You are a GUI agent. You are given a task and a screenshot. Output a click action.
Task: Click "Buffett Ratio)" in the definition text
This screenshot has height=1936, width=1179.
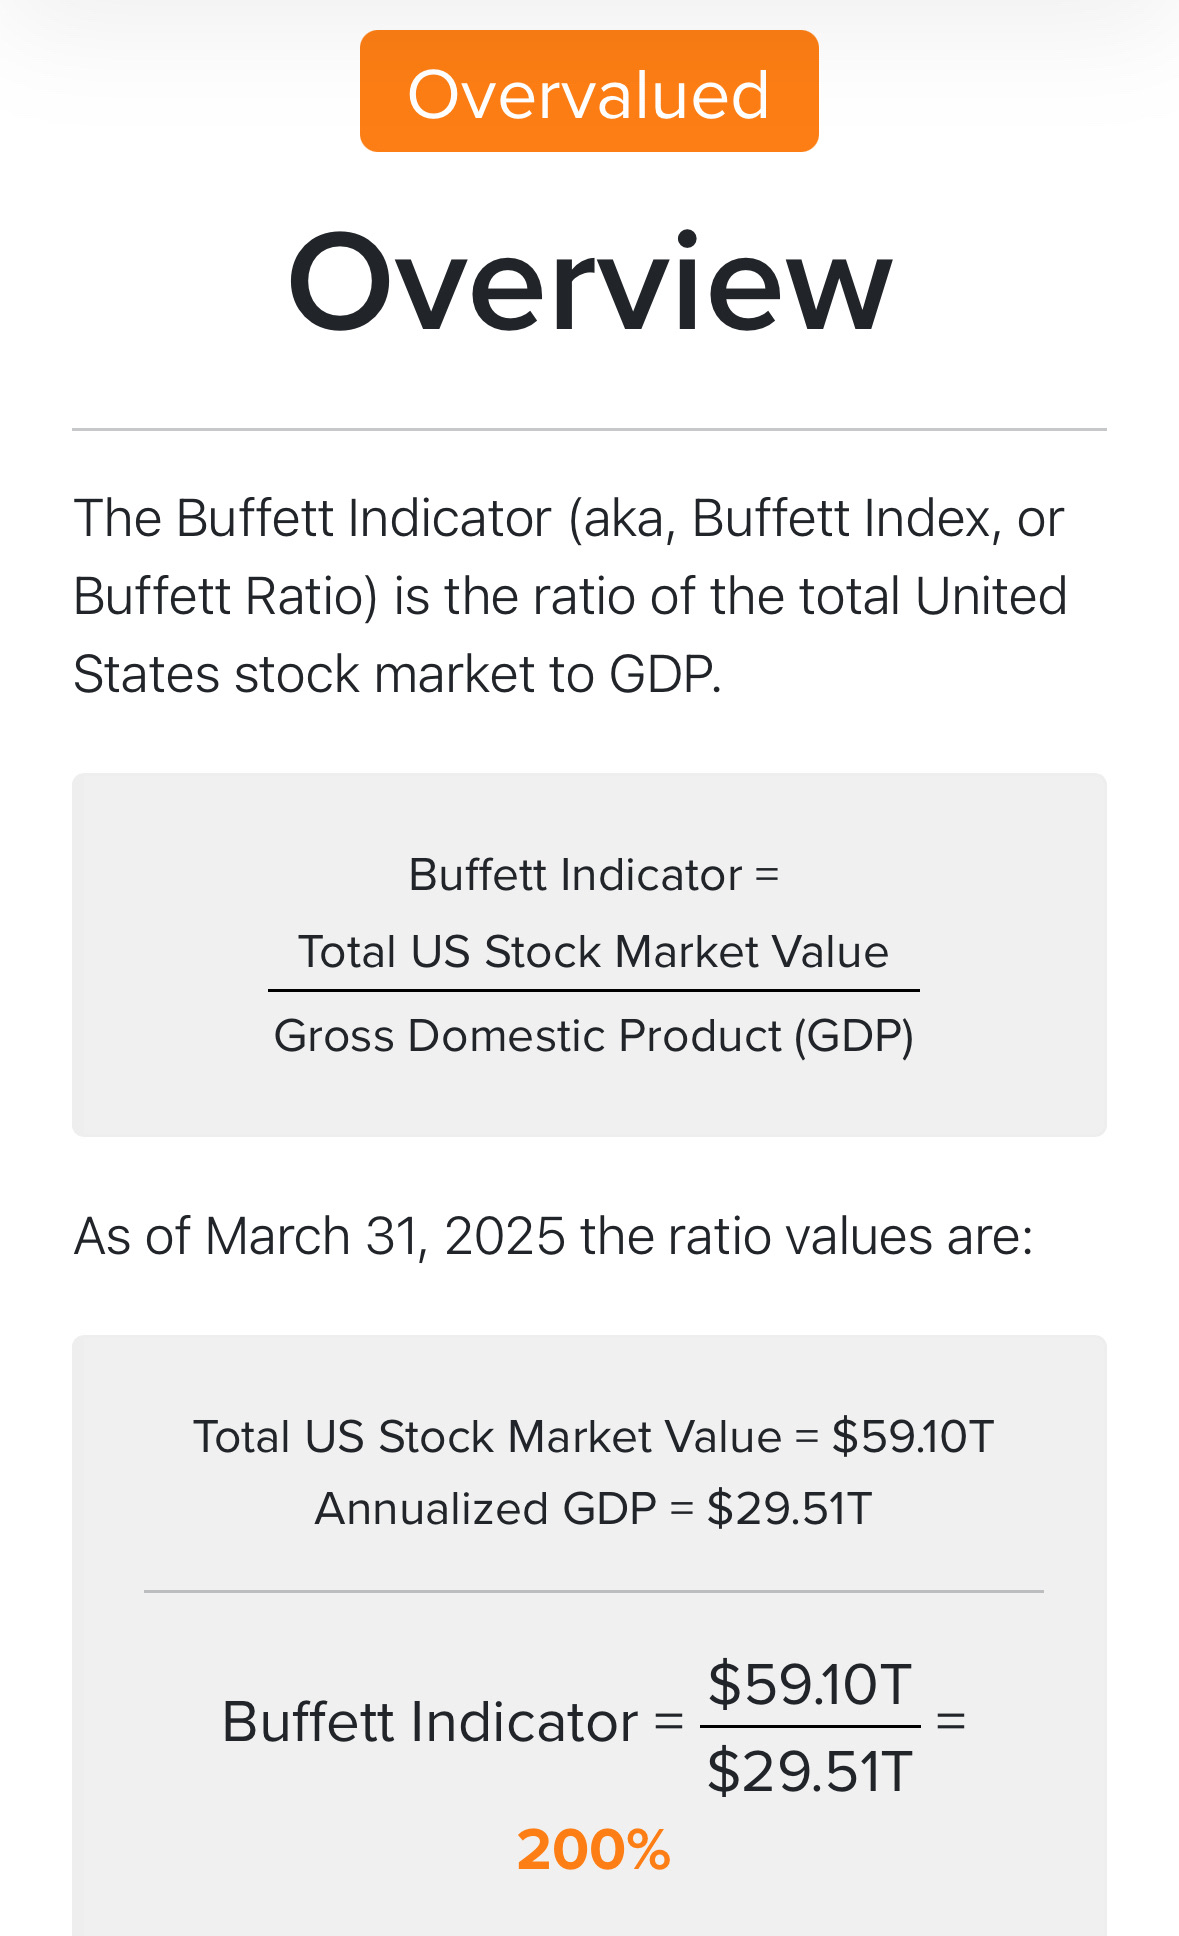tap(225, 597)
